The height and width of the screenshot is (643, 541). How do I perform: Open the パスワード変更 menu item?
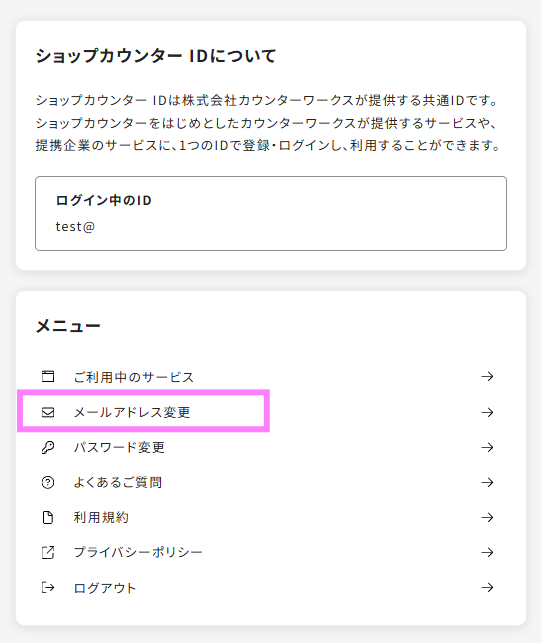click(x=271, y=447)
